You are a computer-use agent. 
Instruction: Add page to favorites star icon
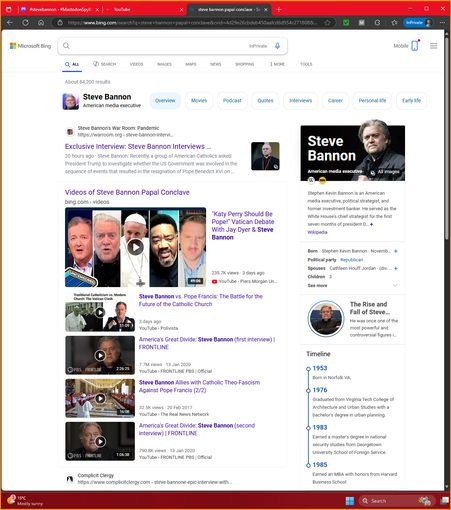tap(327, 23)
